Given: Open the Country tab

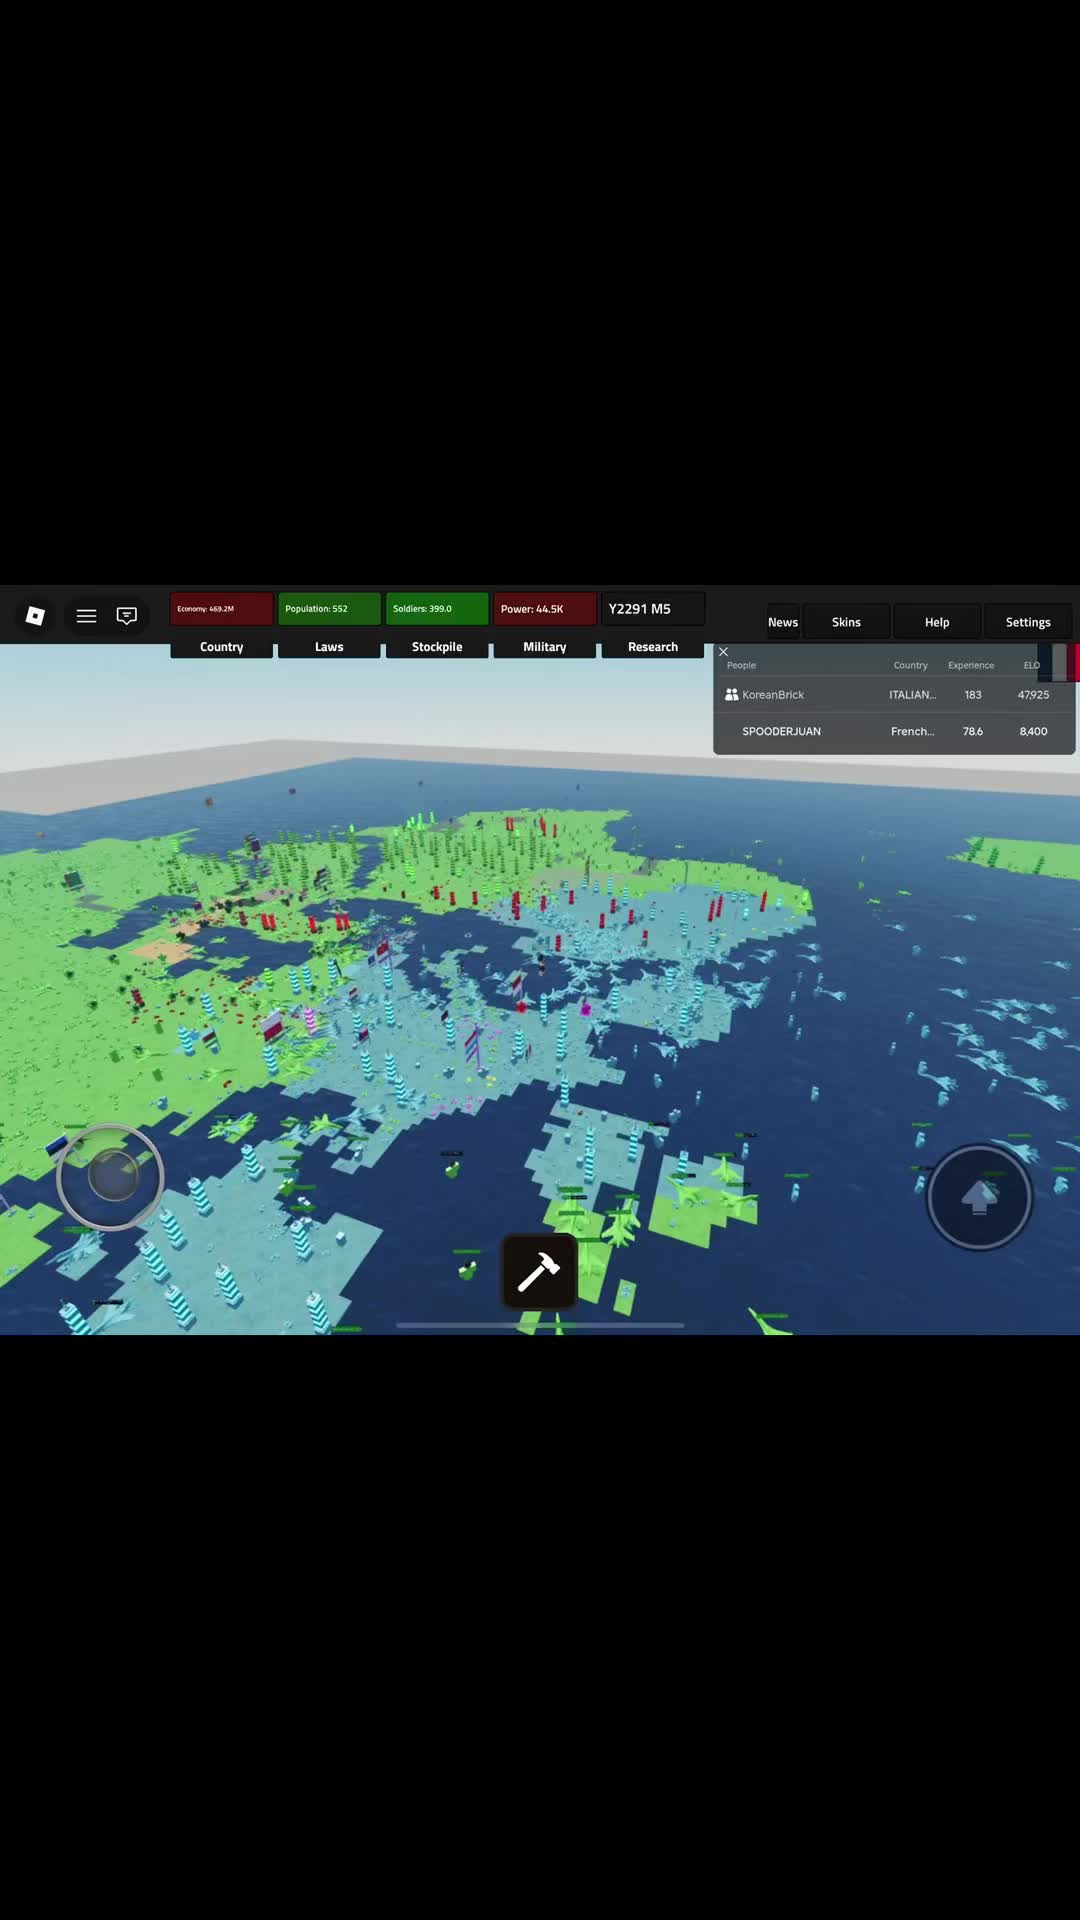Looking at the screenshot, I should pos(222,647).
